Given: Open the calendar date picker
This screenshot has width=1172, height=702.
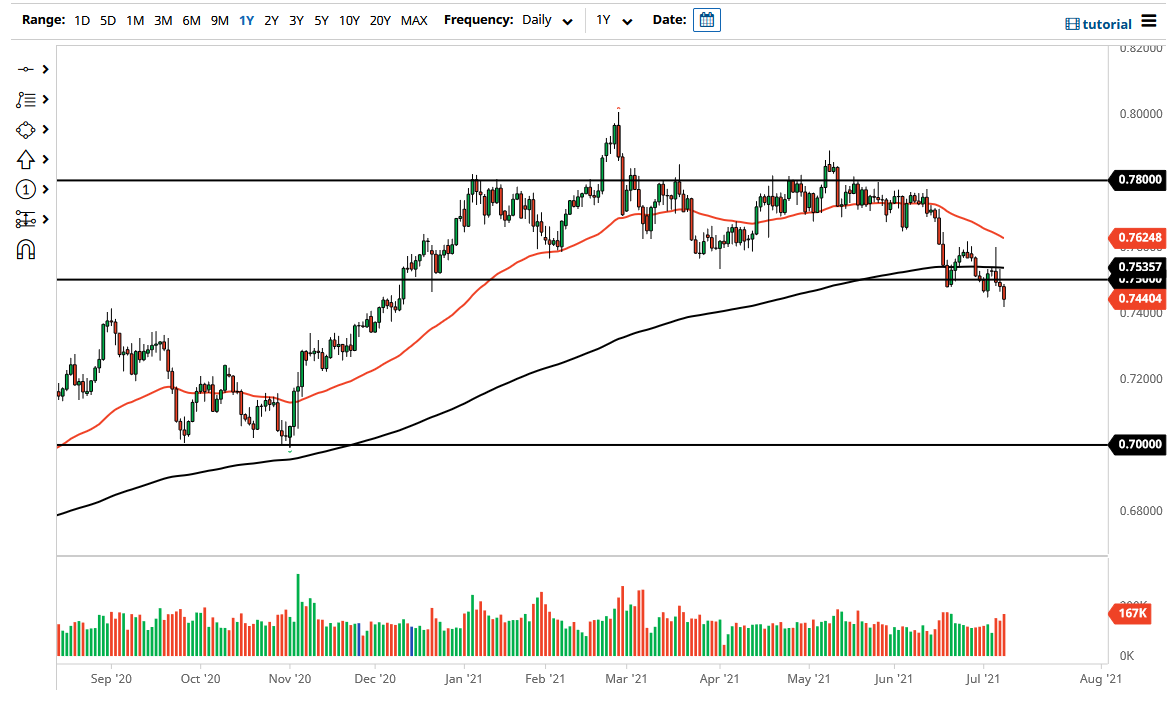Looking at the screenshot, I should pyautogui.click(x=707, y=19).
